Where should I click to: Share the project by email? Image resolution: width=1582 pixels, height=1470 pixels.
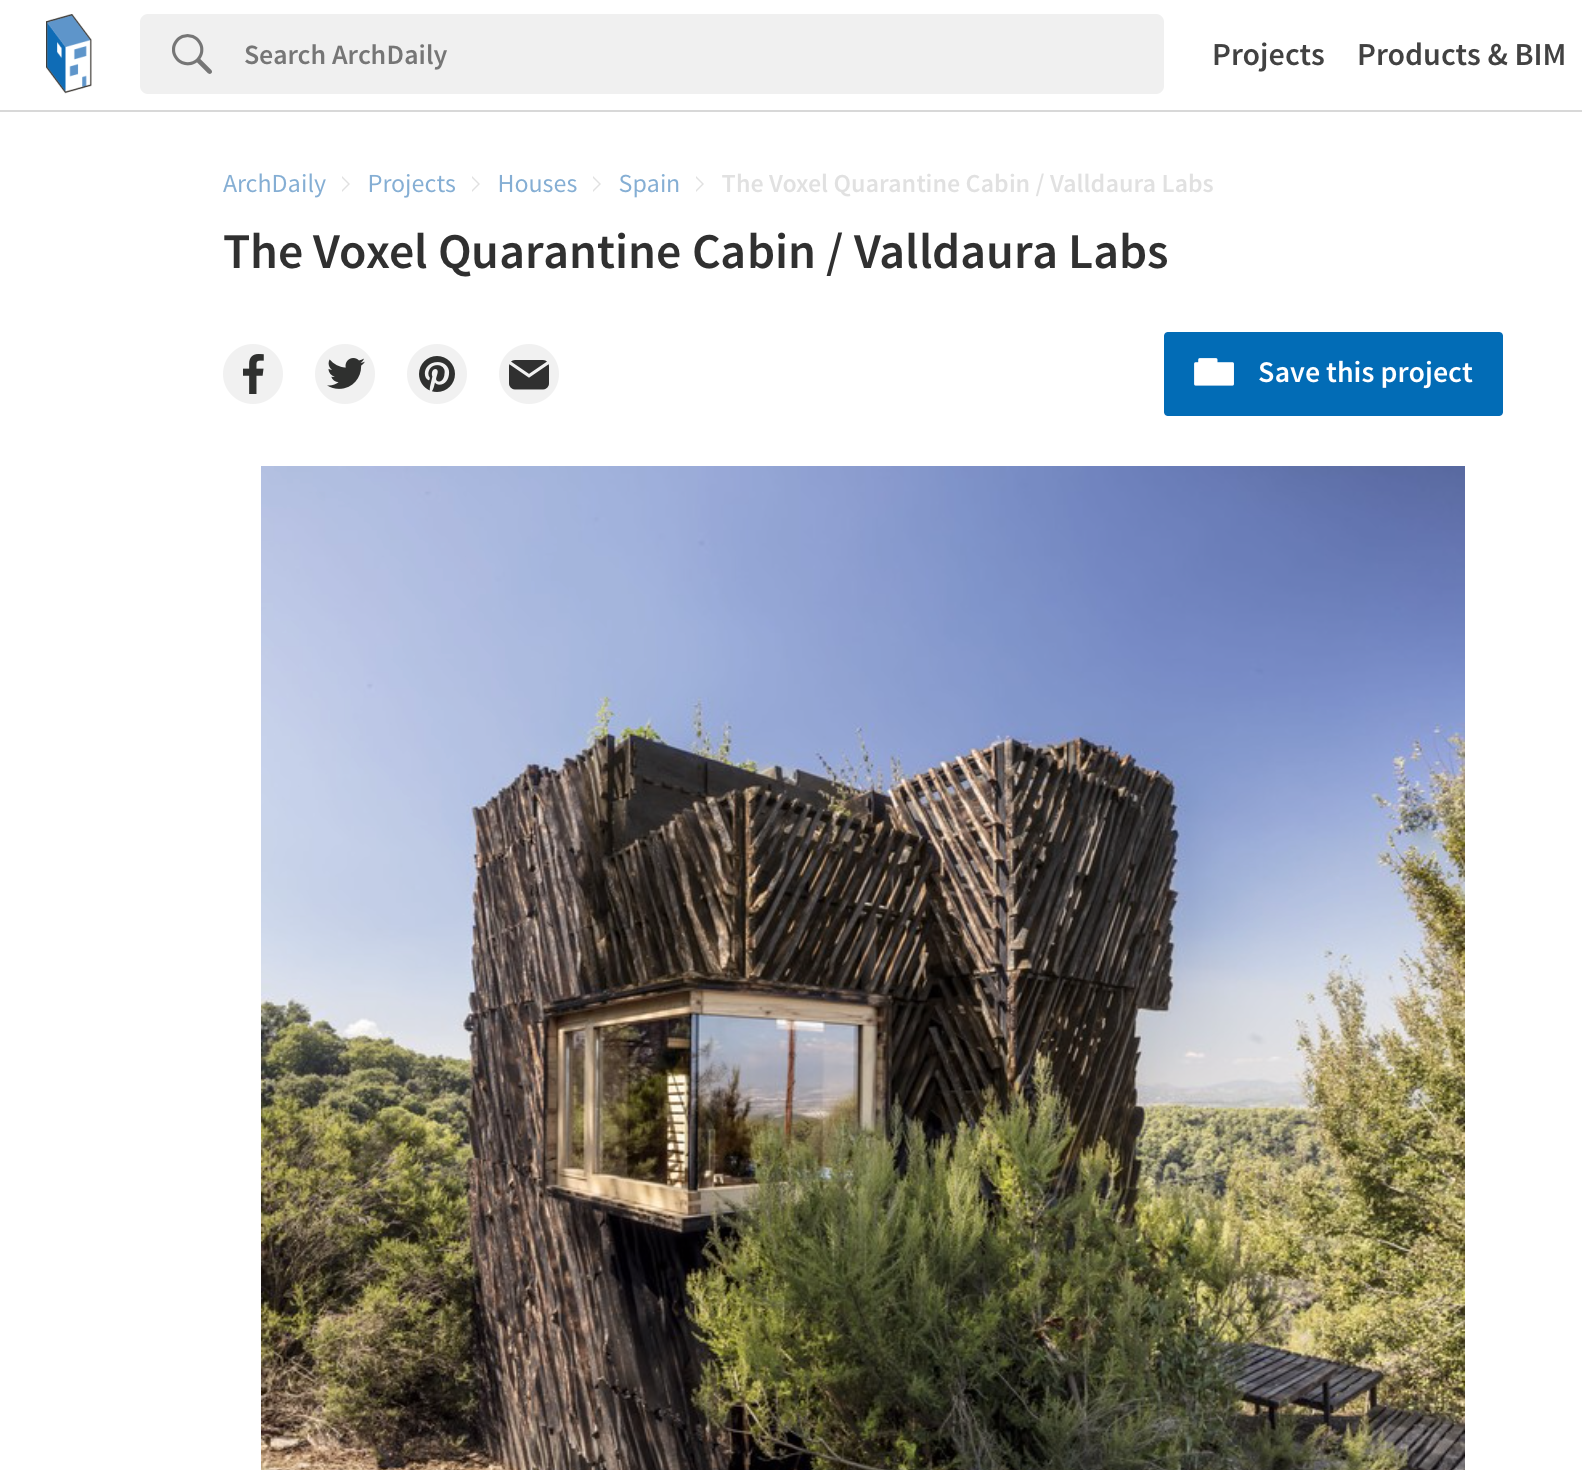529,374
